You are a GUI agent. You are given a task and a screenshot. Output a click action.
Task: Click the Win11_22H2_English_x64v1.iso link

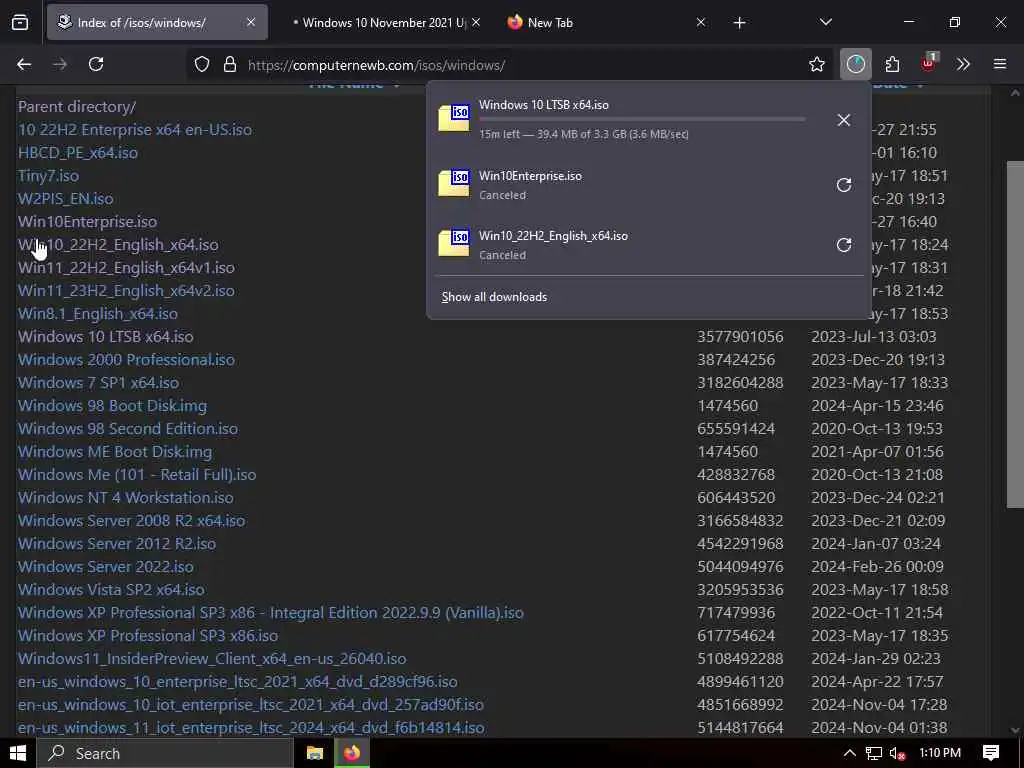(126, 268)
